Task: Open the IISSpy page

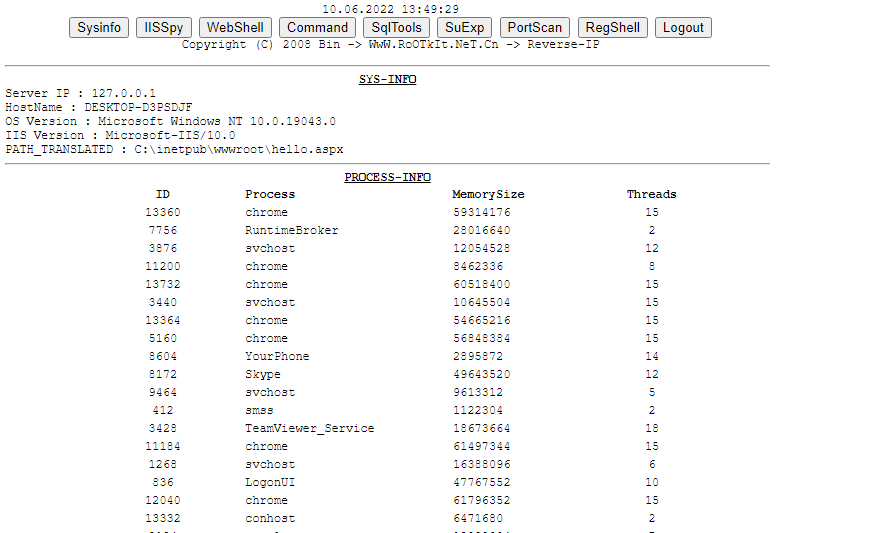Action: point(164,27)
